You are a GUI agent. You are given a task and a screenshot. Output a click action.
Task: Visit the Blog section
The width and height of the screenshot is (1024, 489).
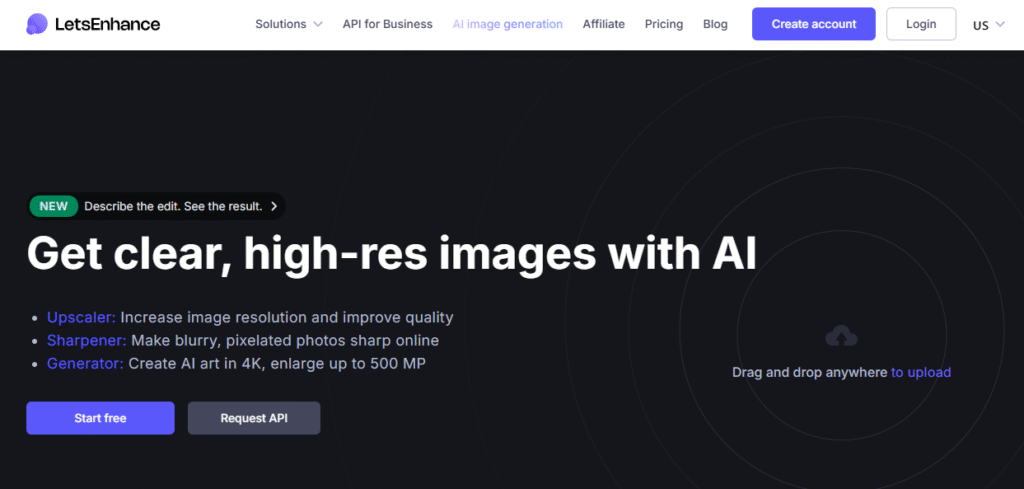(x=715, y=24)
